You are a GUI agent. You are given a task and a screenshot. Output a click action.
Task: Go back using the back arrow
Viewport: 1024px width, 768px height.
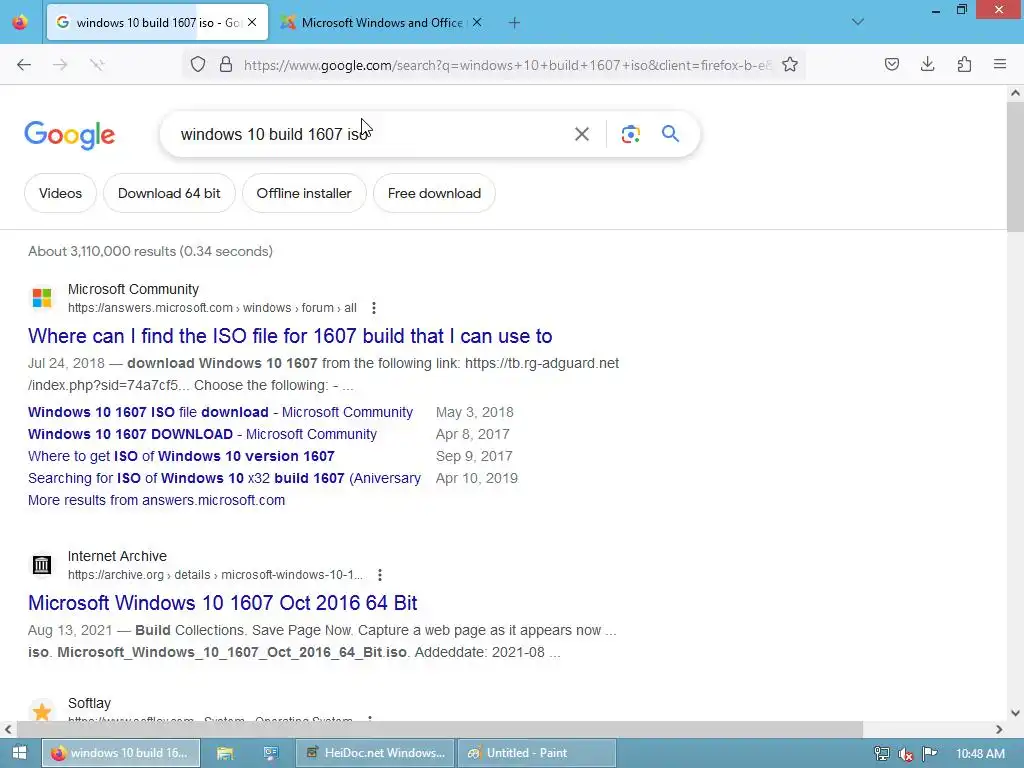tap(24, 64)
